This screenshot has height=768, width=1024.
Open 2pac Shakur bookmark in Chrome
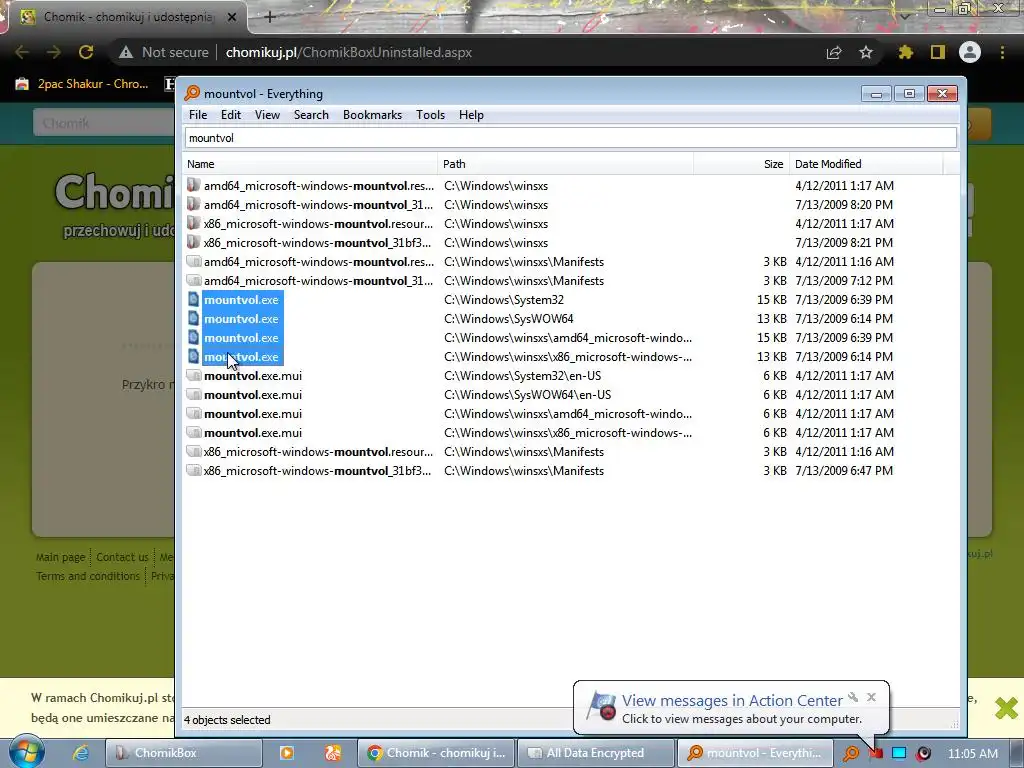(82, 84)
